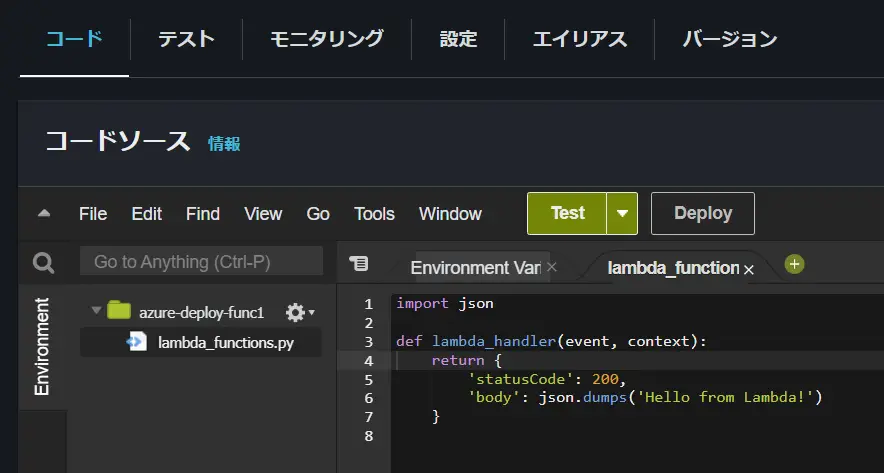
Task: Click the Deploy button
Action: tap(702, 213)
